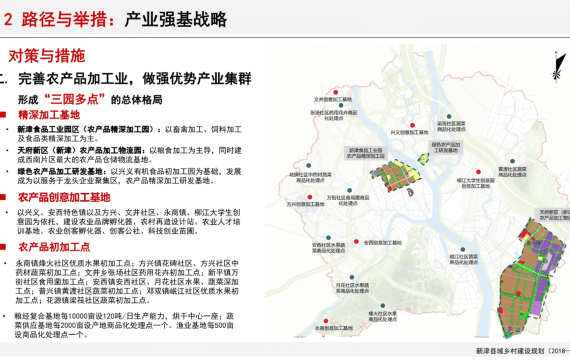570x360 pixels.
Task: Click the 农产品创意加工基地 red heading
Action: 64,197
